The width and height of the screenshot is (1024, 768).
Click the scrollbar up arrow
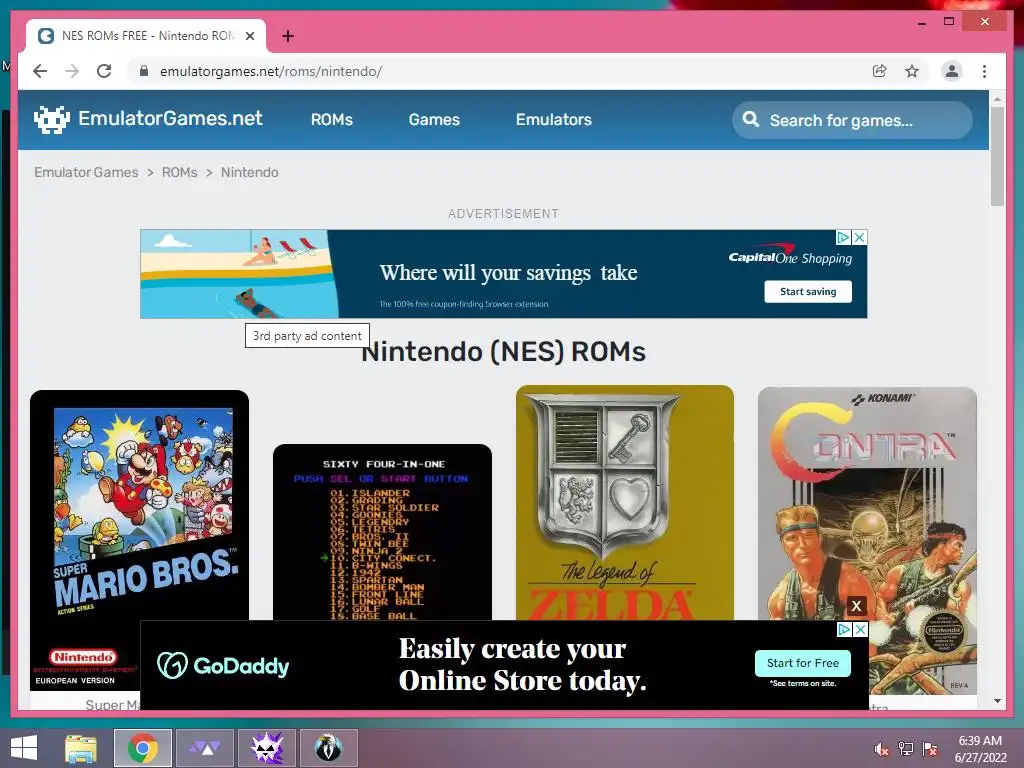tap(997, 99)
